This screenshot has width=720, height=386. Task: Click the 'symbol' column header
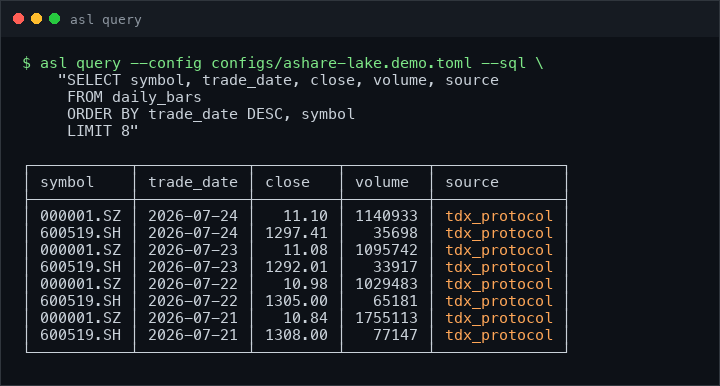click(67, 183)
